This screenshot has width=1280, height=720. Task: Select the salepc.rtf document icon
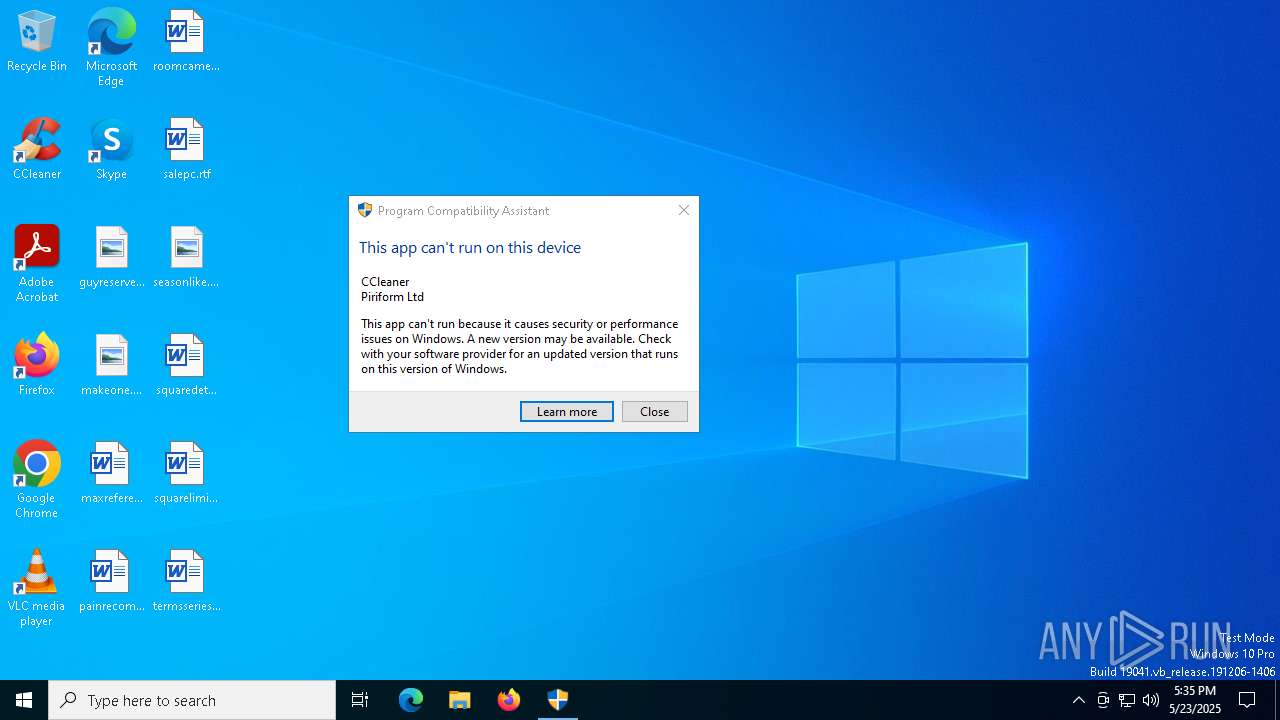click(x=186, y=150)
